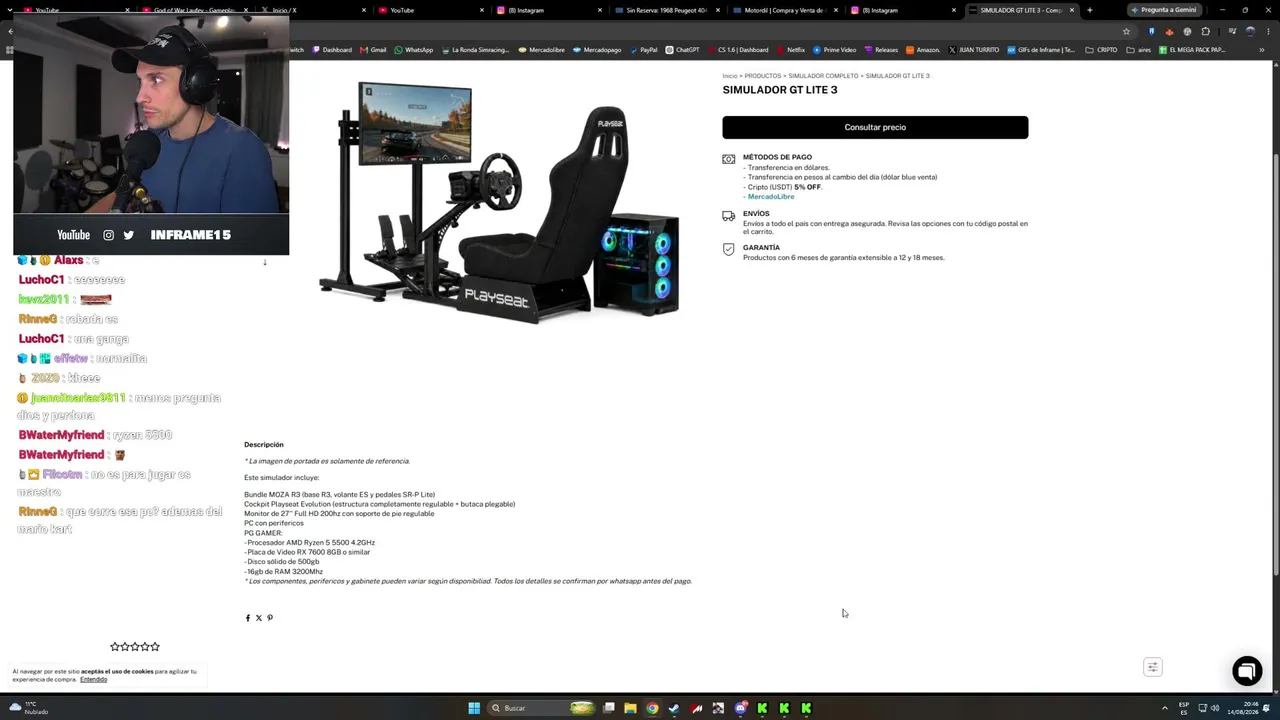The width and height of the screenshot is (1280, 720).
Task: Click the filter sliders icon near chat
Action: tap(1153, 667)
